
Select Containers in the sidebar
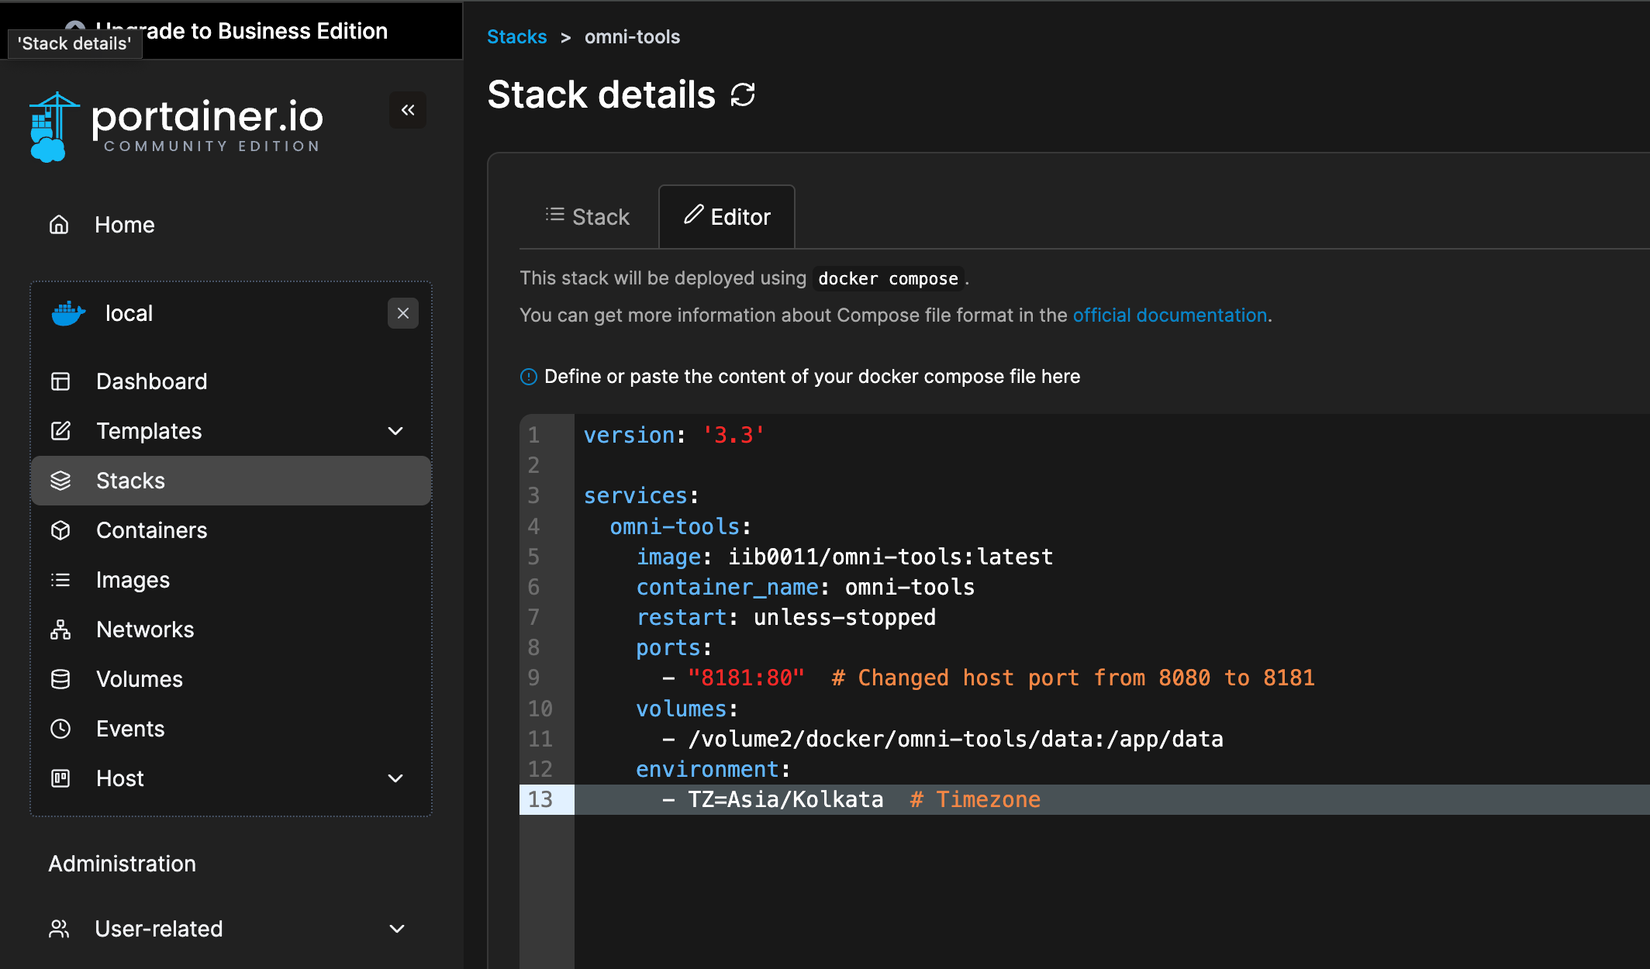click(x=152, y=530)
